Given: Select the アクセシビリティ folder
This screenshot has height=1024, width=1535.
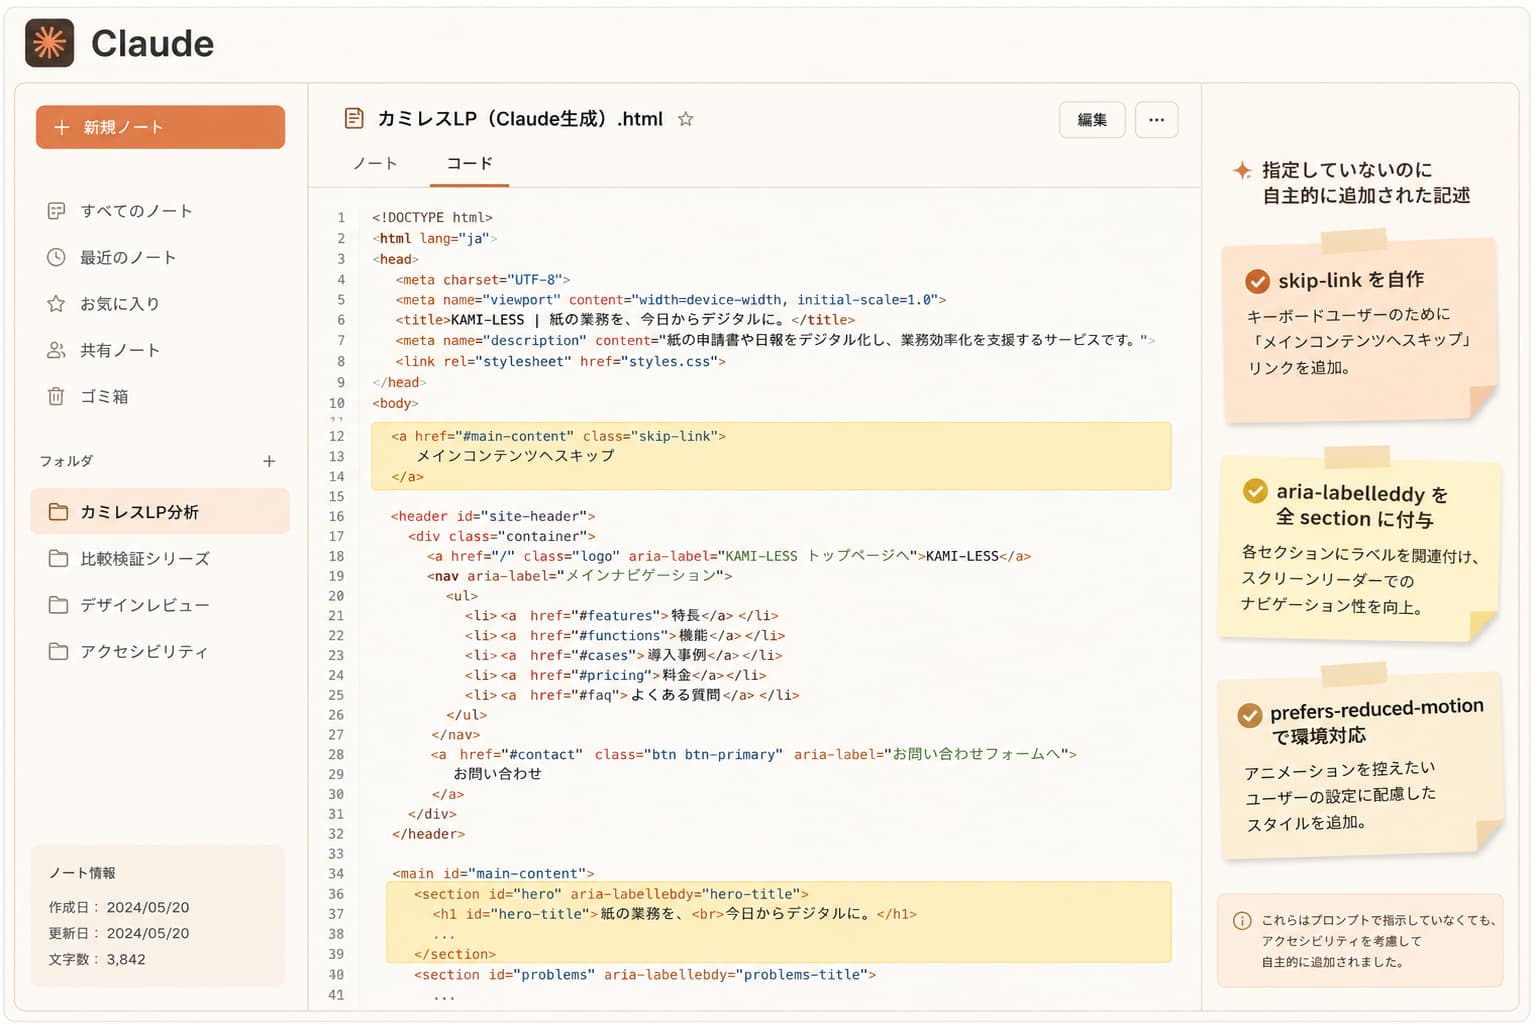Looking at the screenshot, I should pos(160,651).
